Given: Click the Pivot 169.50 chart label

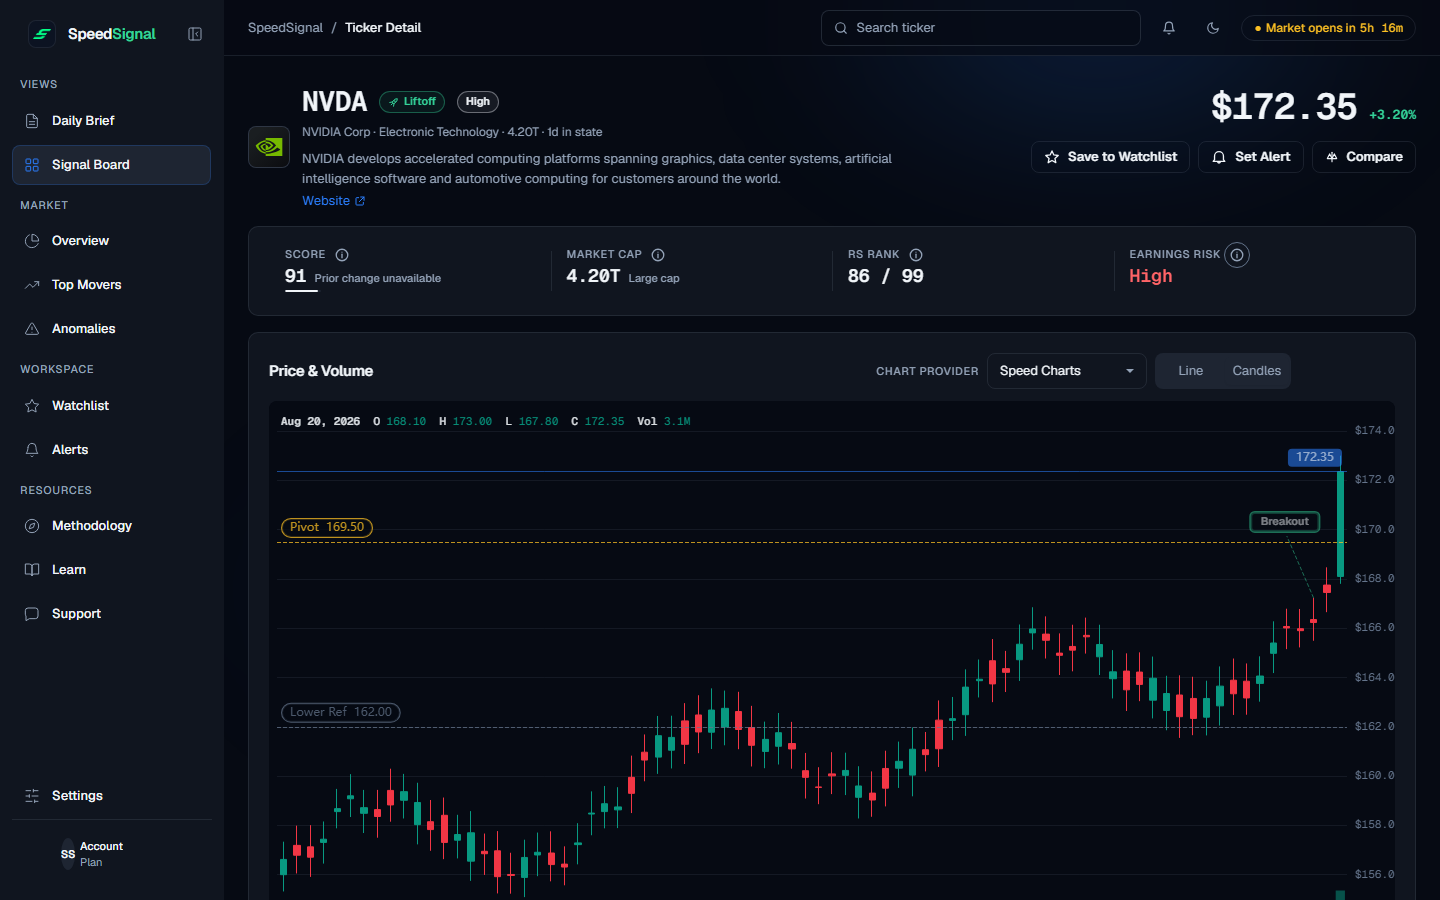Looking at the screenshot, I should (327, 527).
